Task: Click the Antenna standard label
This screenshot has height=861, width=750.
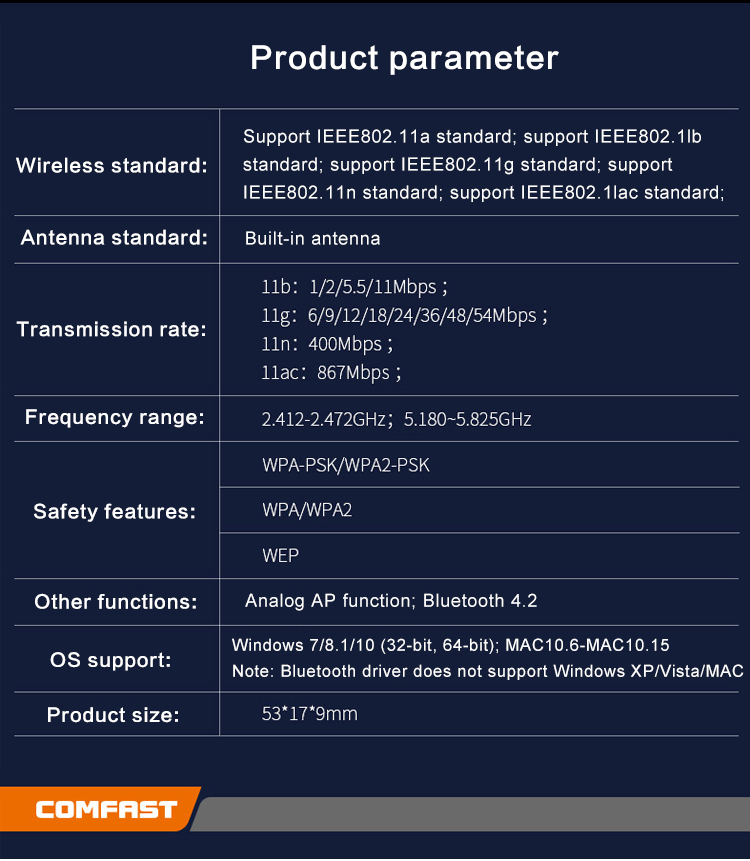Action: coord(114,238)
